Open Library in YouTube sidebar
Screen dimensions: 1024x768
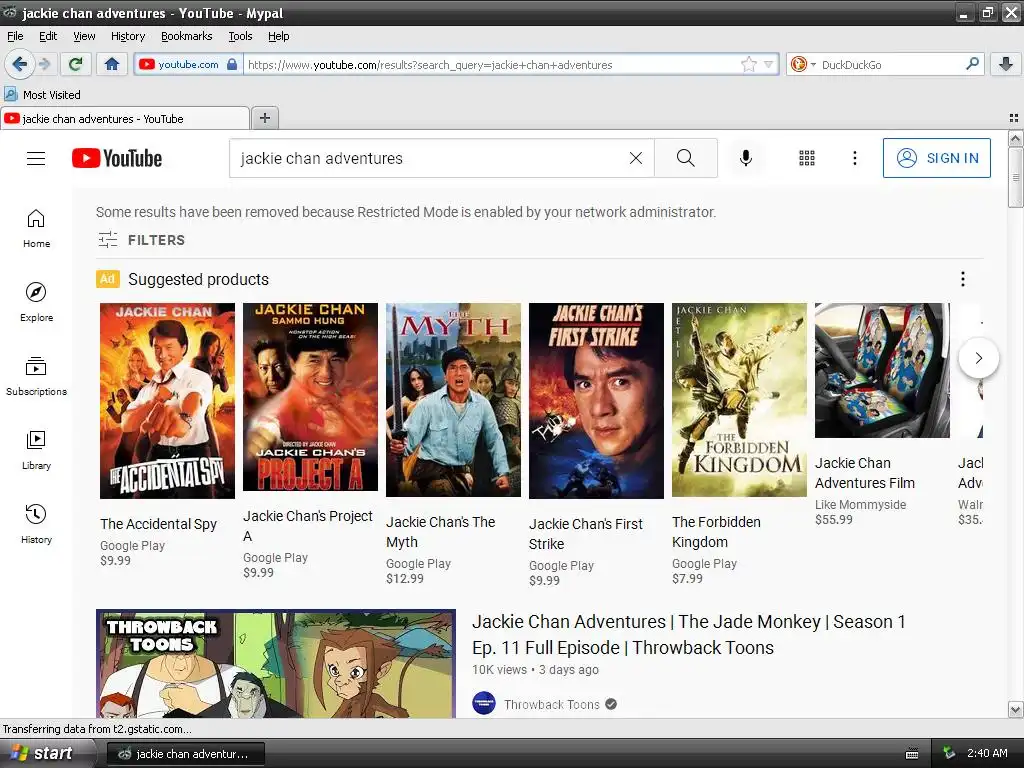click(36, 450)
